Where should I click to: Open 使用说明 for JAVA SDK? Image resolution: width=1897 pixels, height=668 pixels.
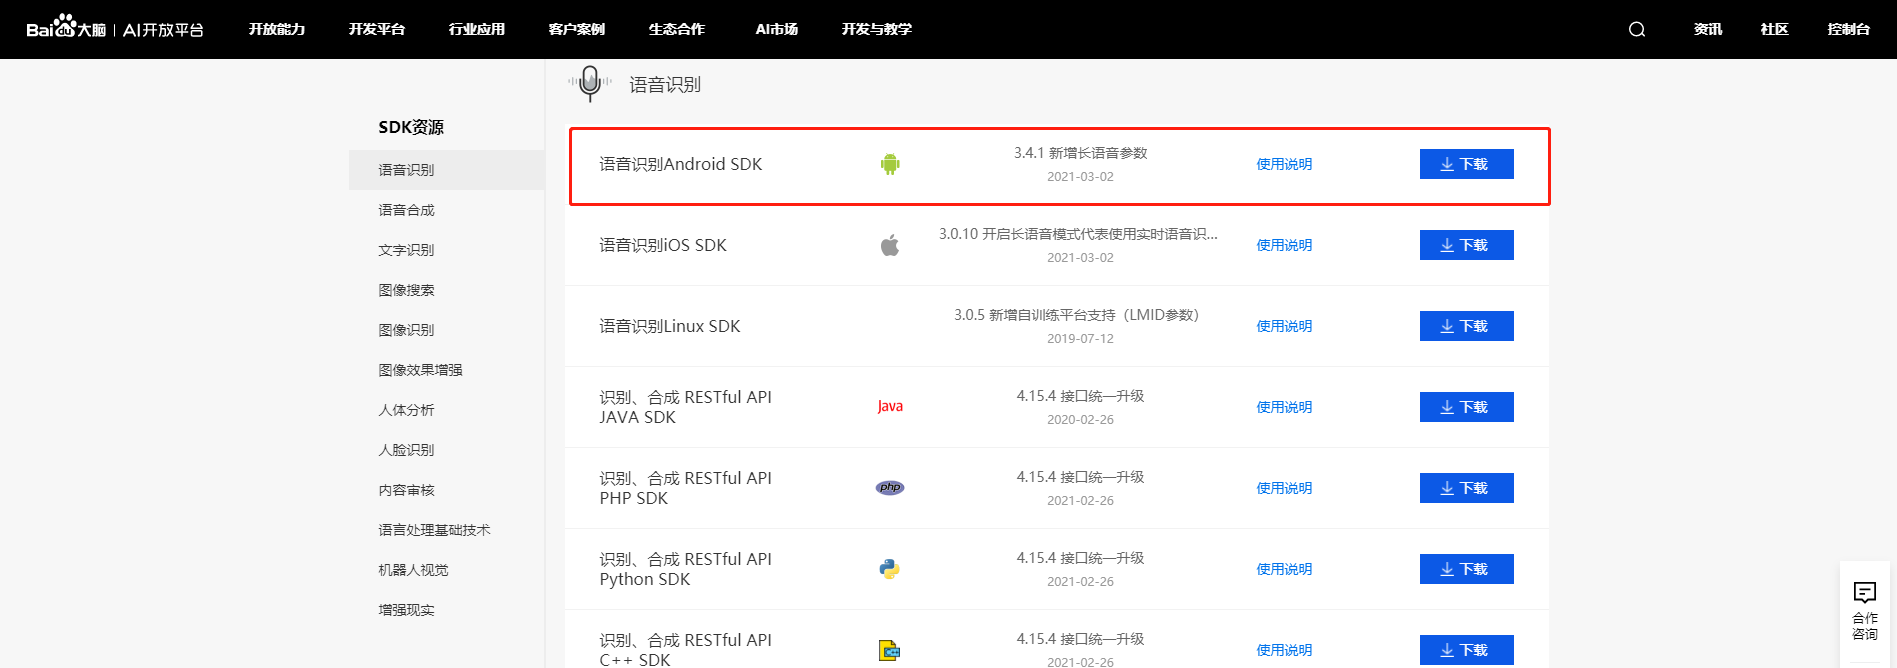1284,407
